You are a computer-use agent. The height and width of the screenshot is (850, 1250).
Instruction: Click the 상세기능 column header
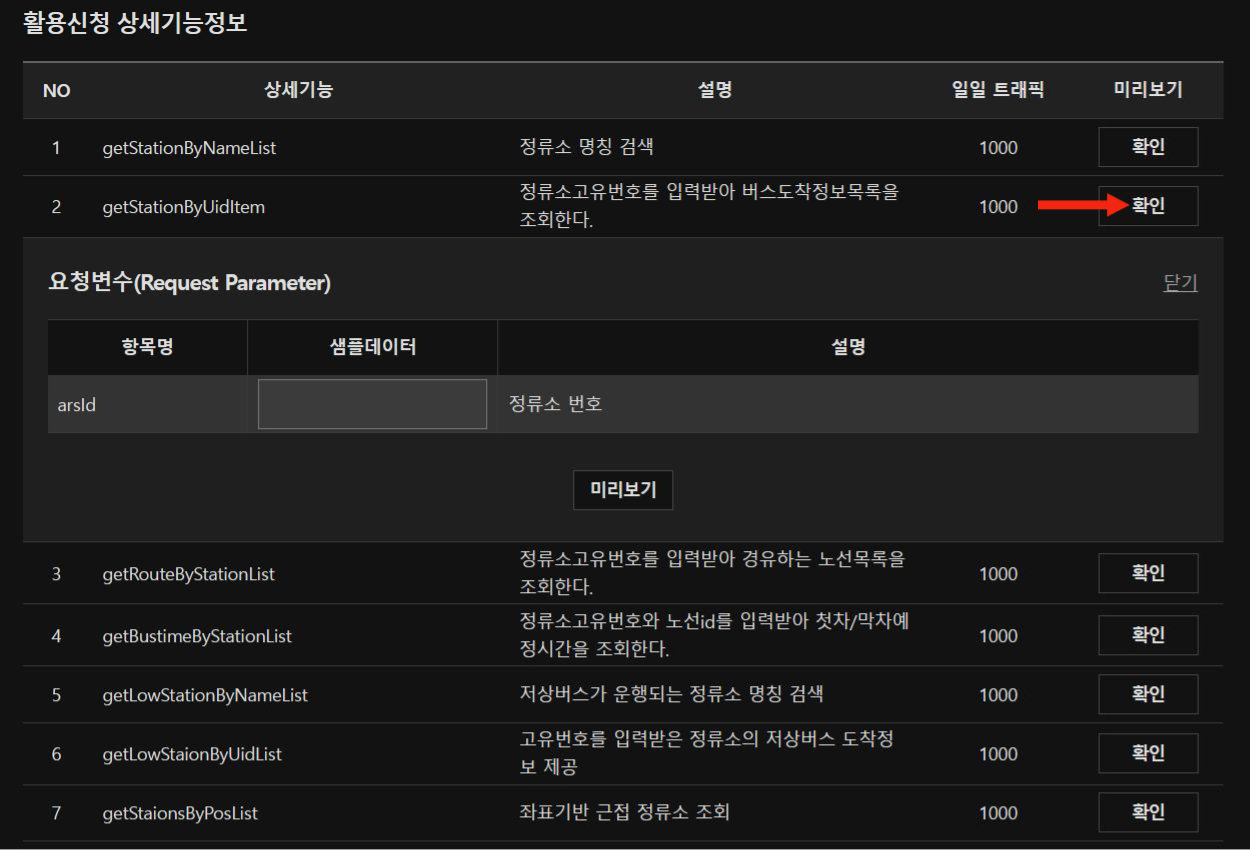(x=298, y=90)
